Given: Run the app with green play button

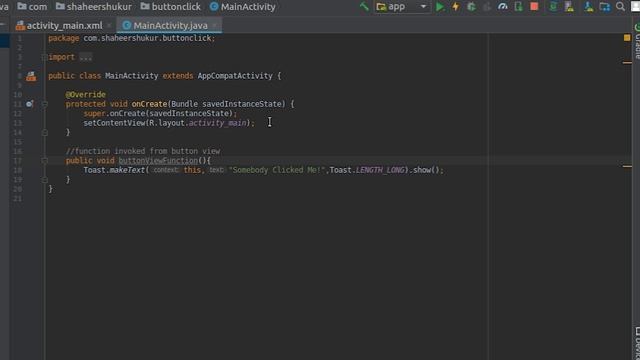Looking at the screenshot, I should coord(440,7).
